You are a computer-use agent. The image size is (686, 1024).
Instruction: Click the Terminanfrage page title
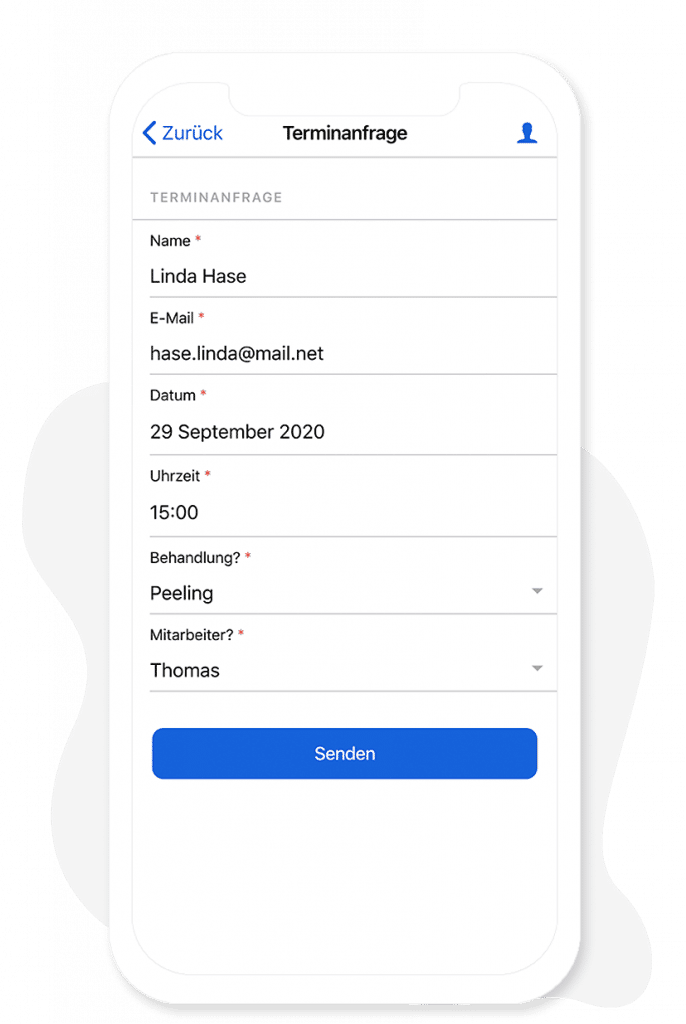tap(345, 133)
